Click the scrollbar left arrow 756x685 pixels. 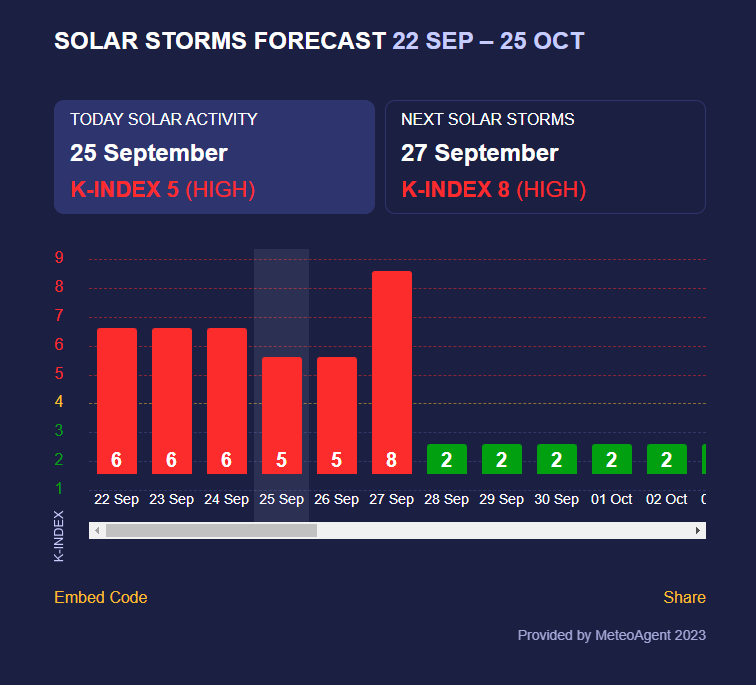tap(97, 531)
